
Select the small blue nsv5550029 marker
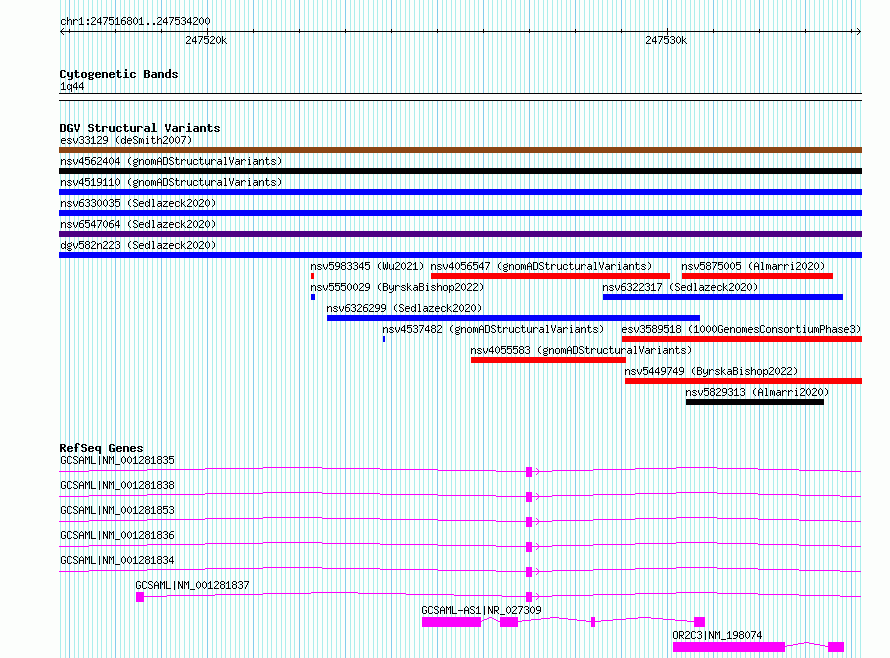click(x=313, y=297)
